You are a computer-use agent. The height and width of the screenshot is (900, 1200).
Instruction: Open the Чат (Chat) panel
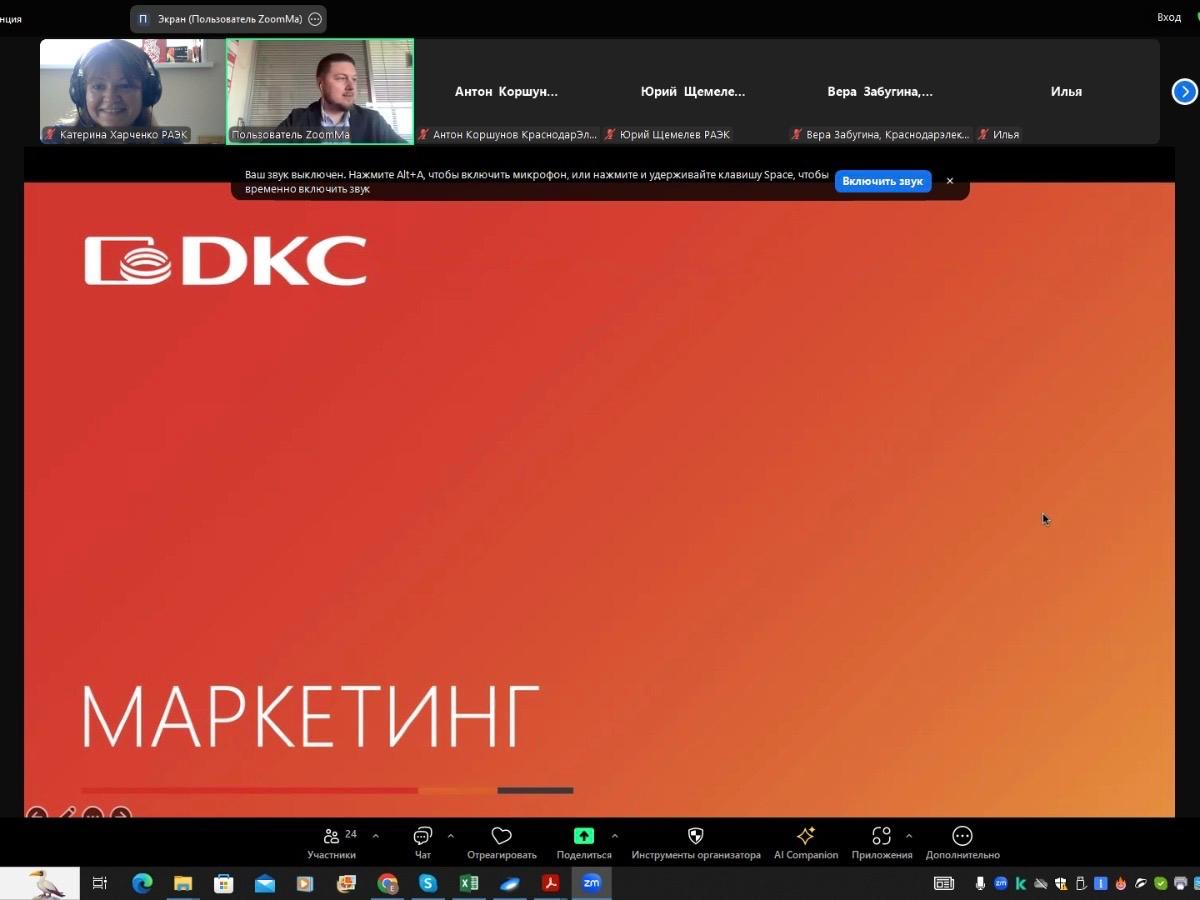423,844
